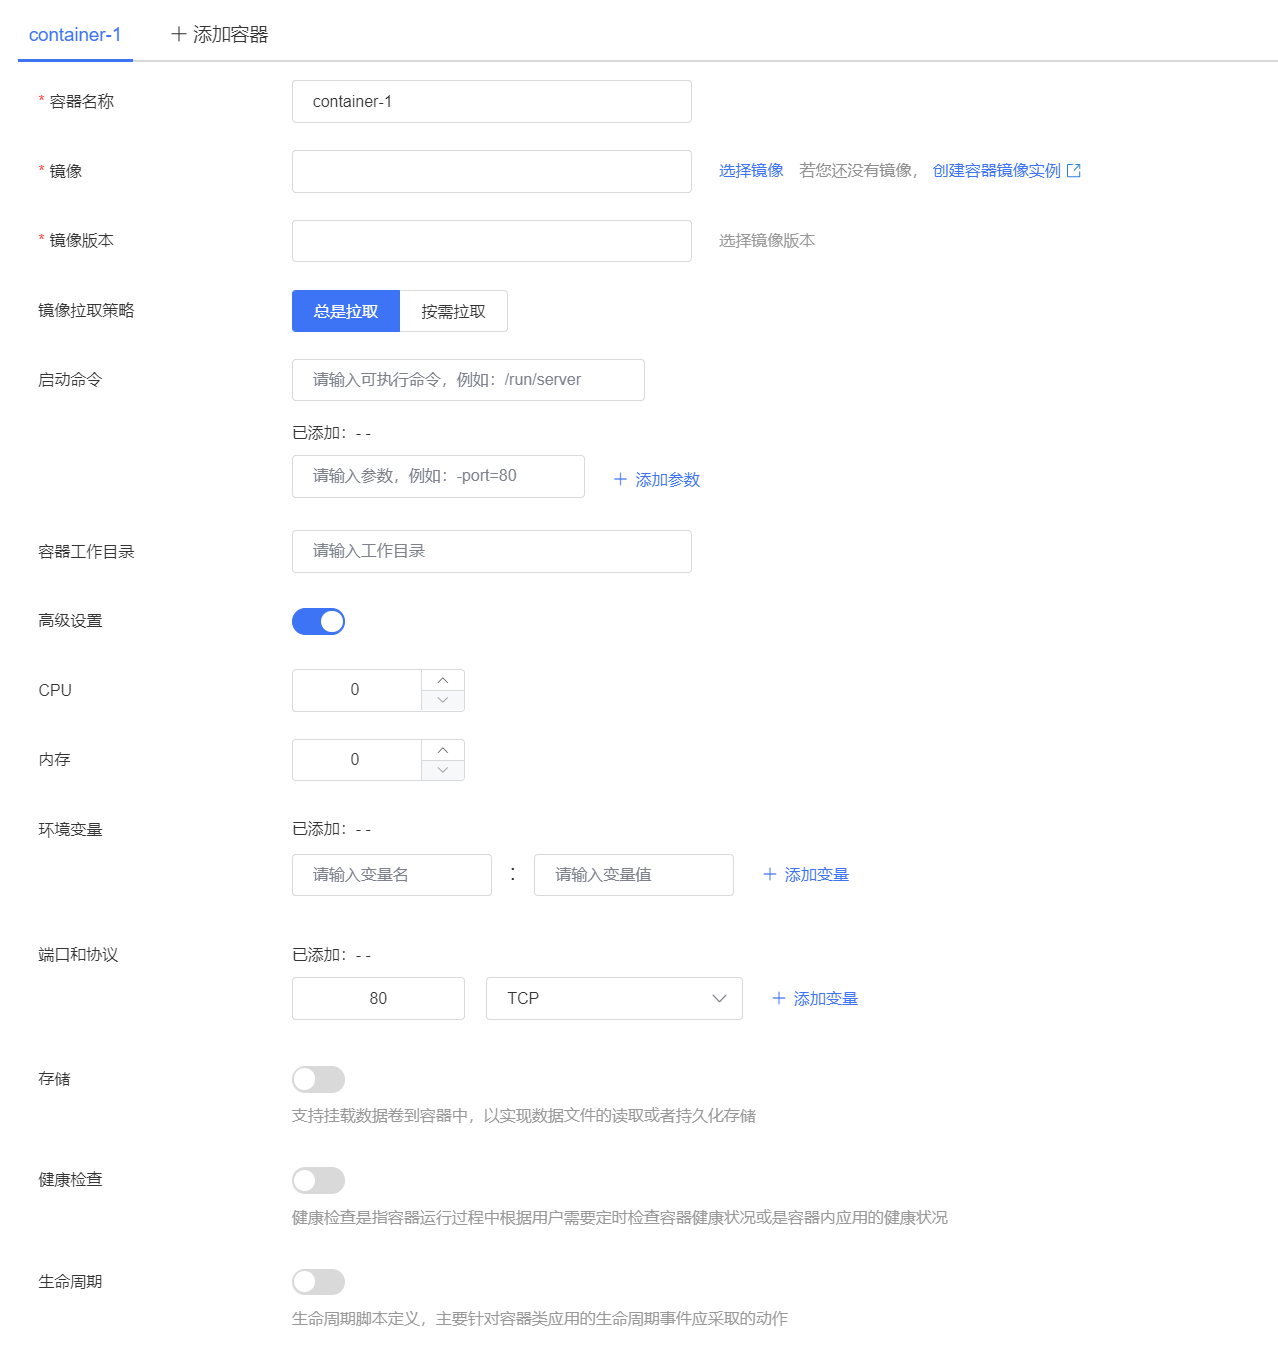Enable the 生命周期 toggle switch
1278x1371 pixels.
pyautogui.click(x=318, y=1282)
